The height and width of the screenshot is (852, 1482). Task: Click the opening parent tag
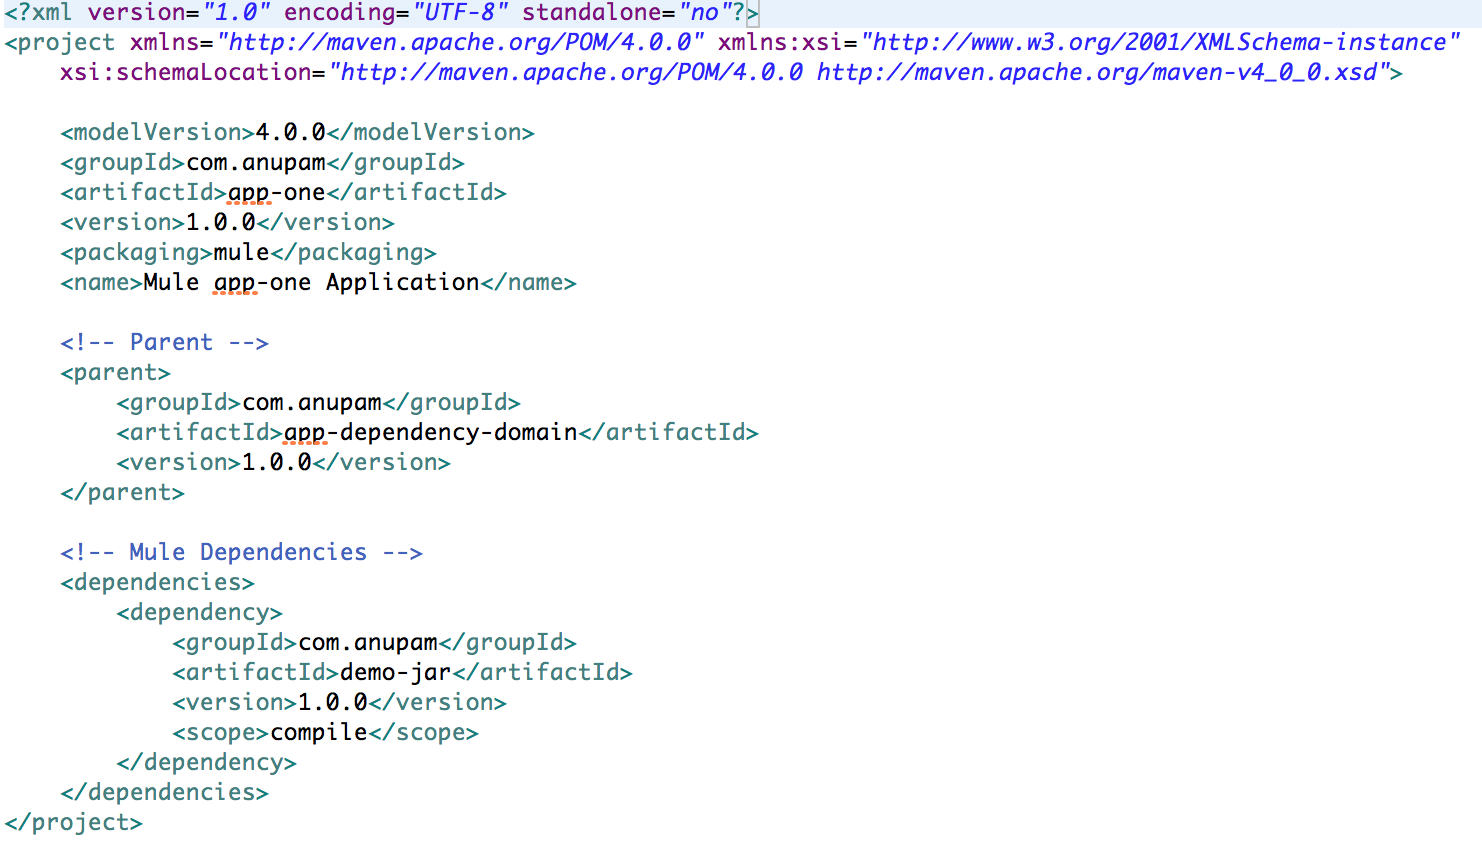pyautogui.click(x=115, y=371)
